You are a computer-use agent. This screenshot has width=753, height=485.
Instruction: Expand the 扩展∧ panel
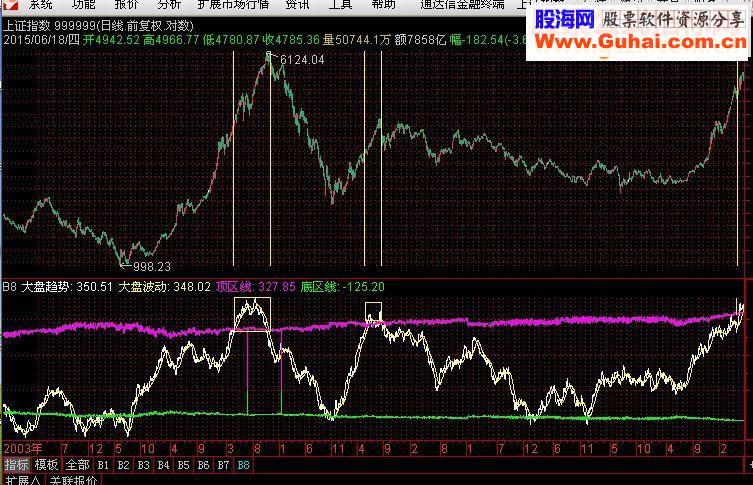(23, 480)
